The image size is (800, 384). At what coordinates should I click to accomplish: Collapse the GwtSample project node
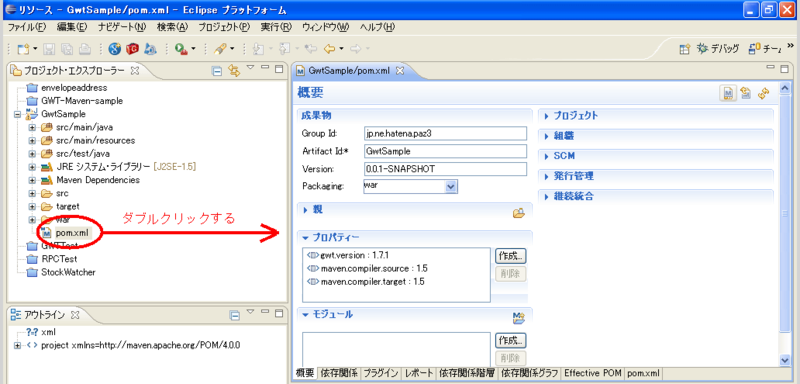(17, 114)
